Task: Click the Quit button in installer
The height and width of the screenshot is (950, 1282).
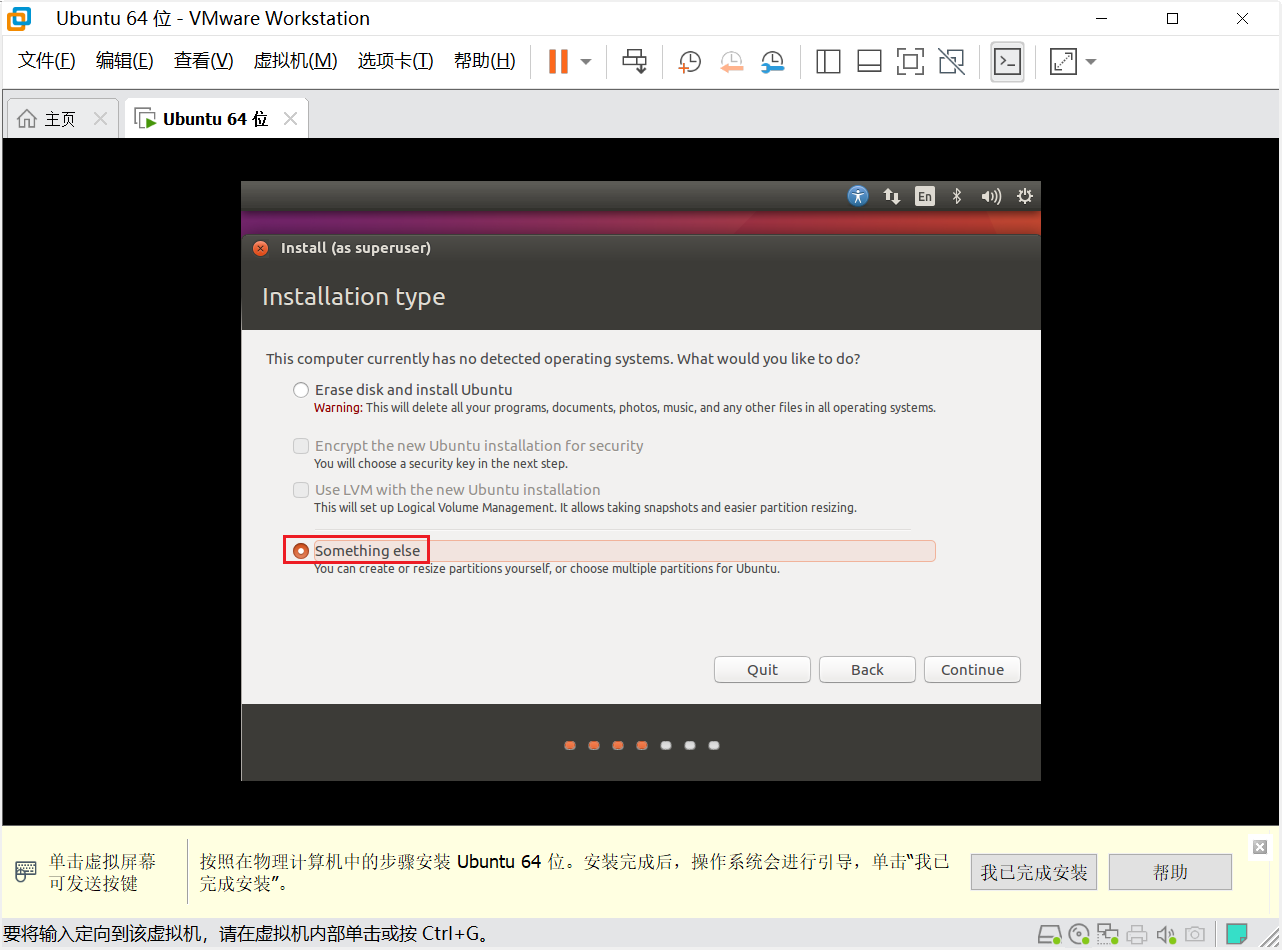Action: point(762,670)
